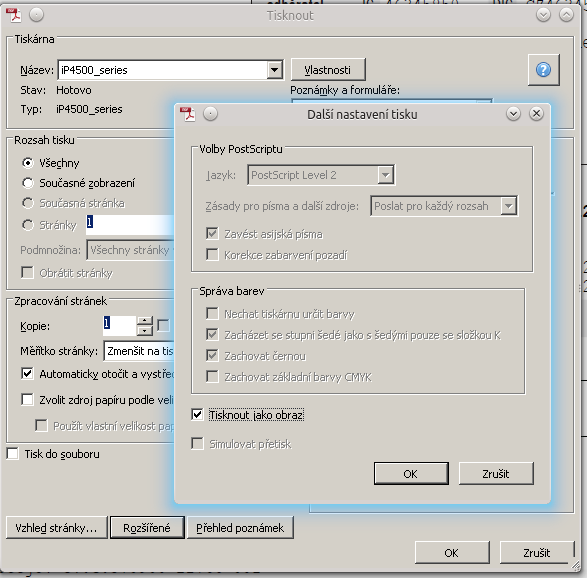
Task: Click the round window menu button of the Další nastavení tisku dialog
Action: point(210,113)
